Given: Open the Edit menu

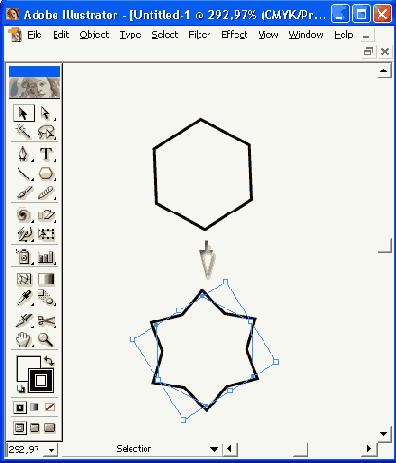Looking at the screenshot, I should (61, 35).
